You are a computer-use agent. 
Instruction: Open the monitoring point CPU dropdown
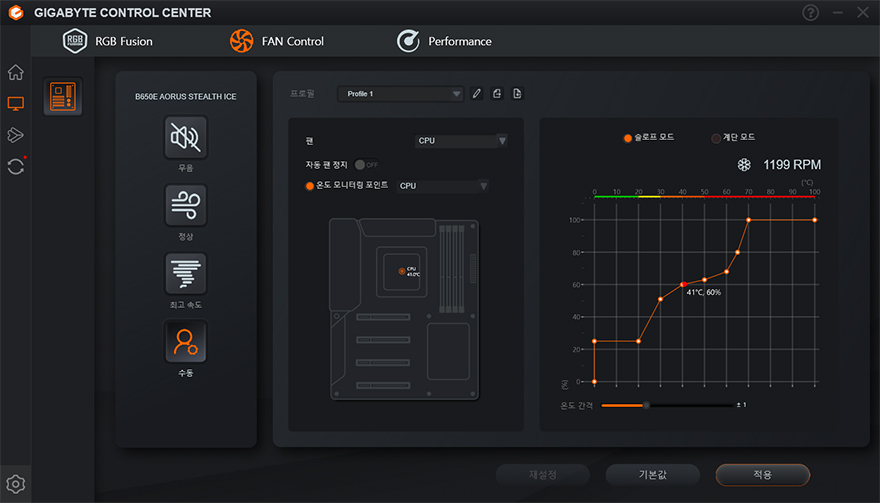click(442, 186)
